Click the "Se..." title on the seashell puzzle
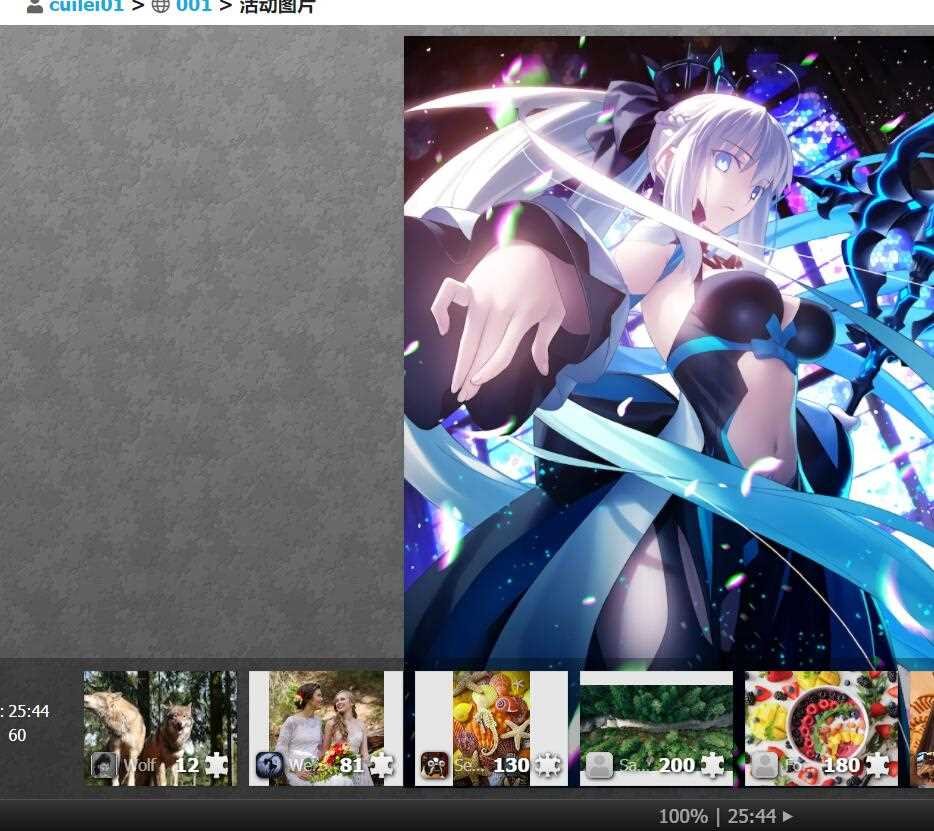Image resolution: width=934 pixels, height=831 pixels. 467,765
